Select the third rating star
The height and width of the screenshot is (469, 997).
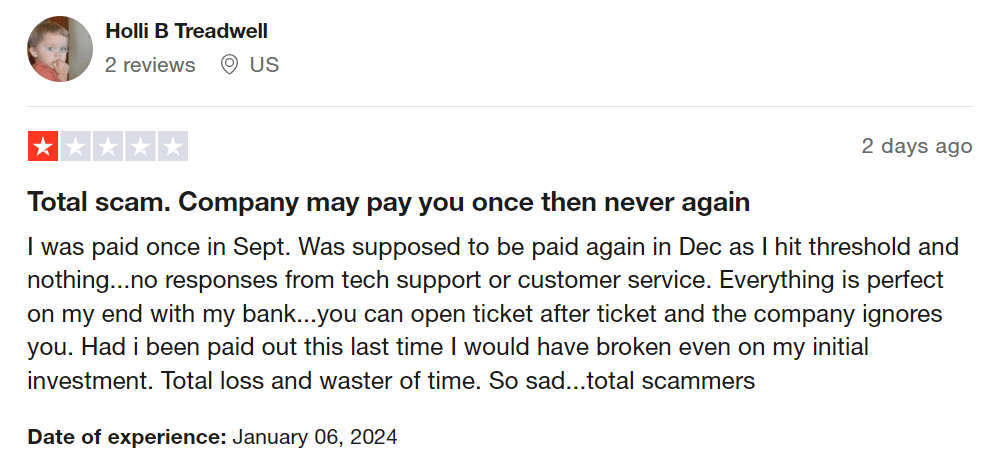(x=108, y=147)
